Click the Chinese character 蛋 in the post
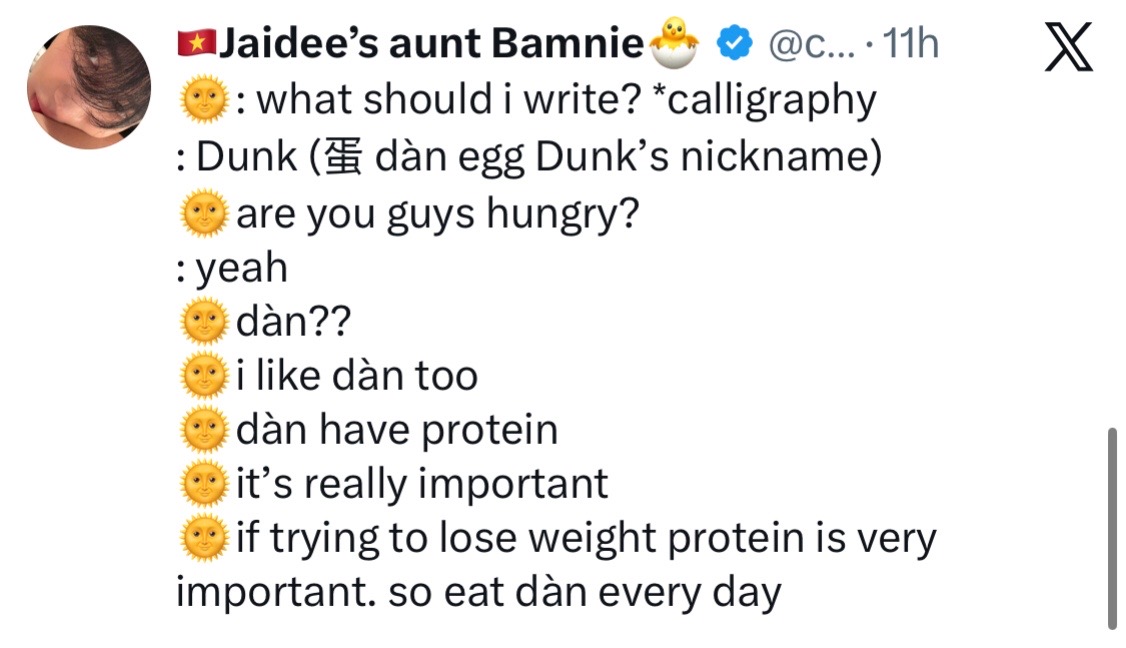 (x=343, y=157)
